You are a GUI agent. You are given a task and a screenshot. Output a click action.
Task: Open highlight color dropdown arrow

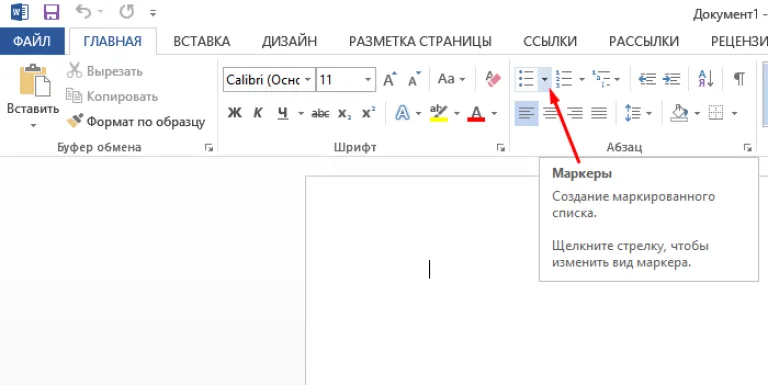click(456, 114)
